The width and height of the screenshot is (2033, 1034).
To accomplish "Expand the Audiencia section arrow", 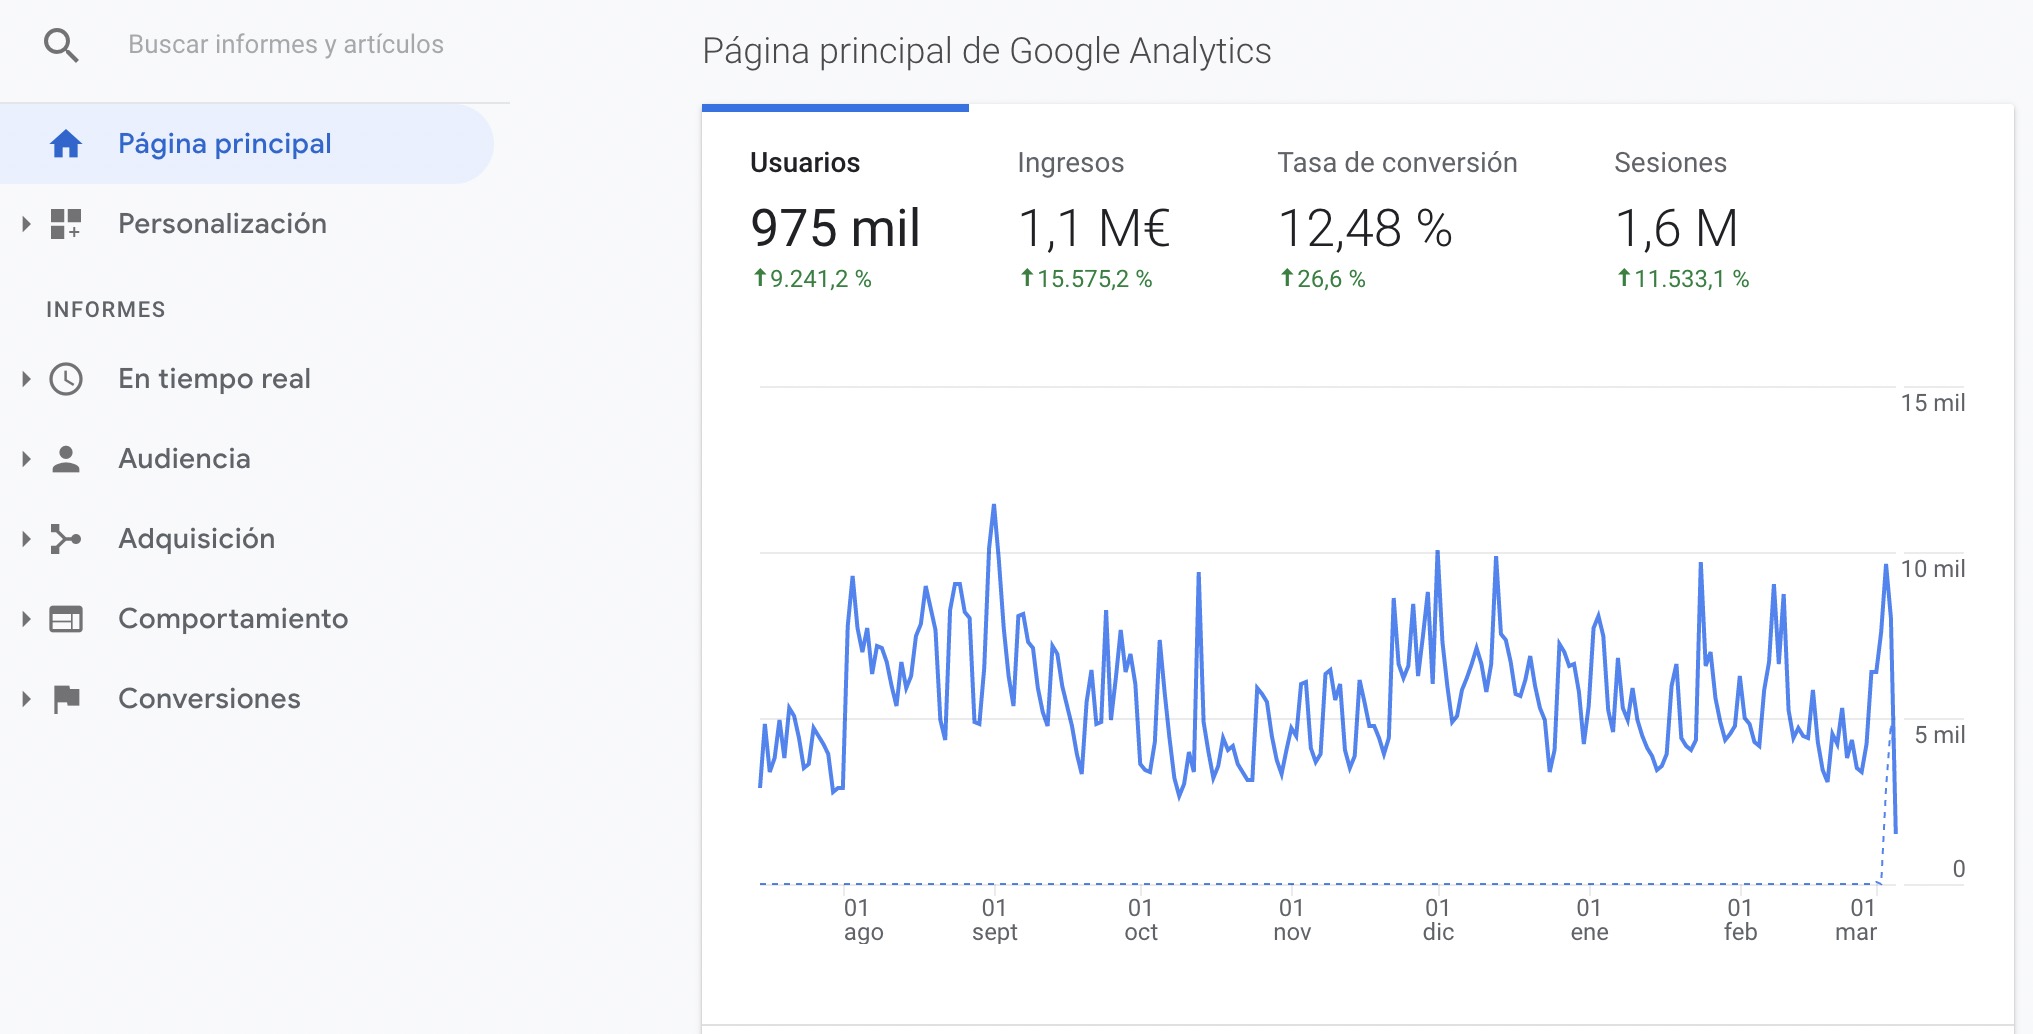I will click(26, 459).
